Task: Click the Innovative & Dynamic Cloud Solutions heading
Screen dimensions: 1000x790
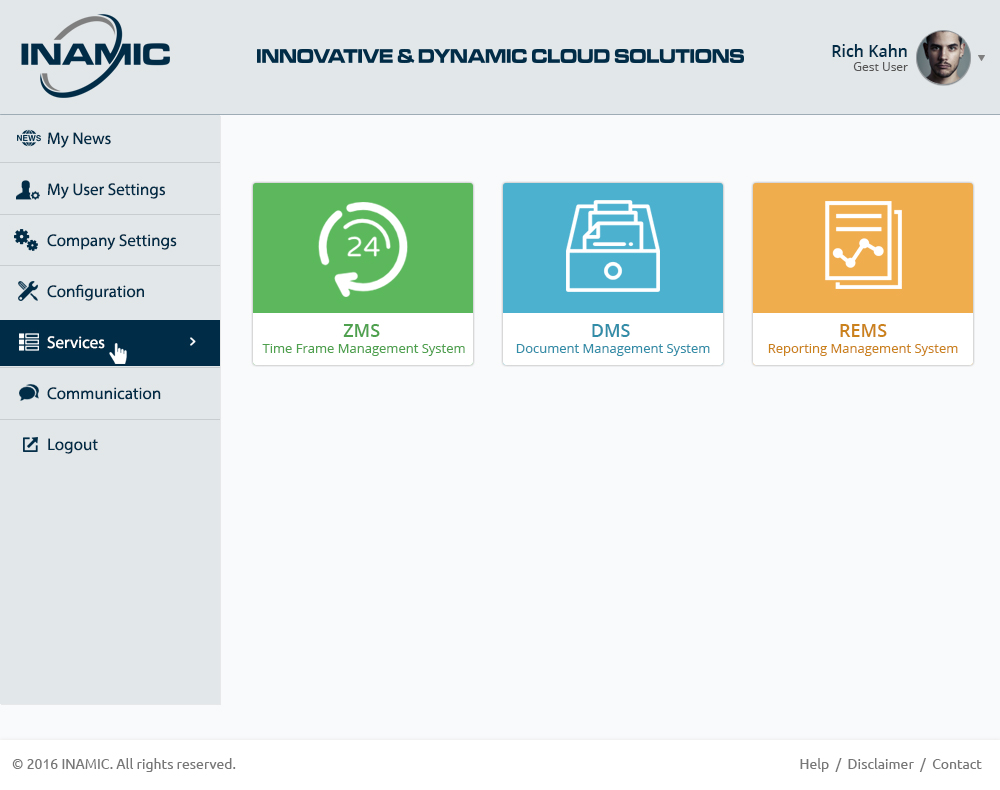Action: coord(500,56)
